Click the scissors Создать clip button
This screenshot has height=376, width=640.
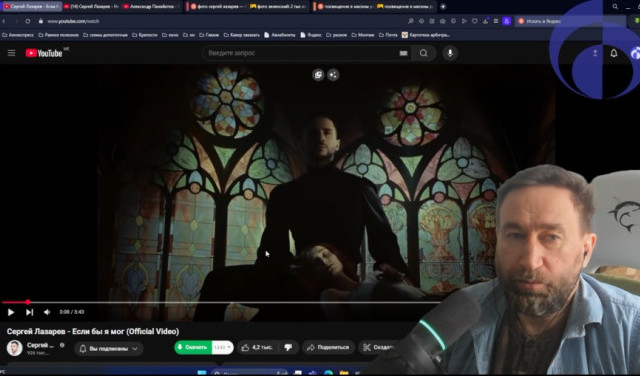point(379,347)
